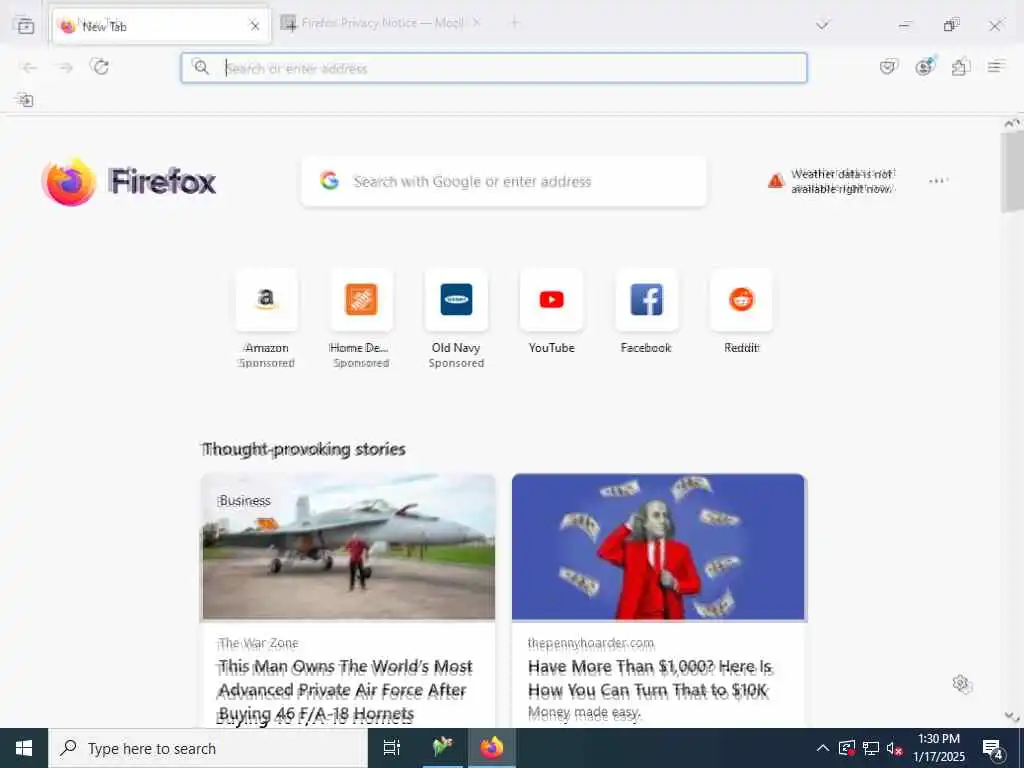Click thepennyhoarder.com source label
The image size is (1024, 768).
pyautogui.click(x=591, y=643)
